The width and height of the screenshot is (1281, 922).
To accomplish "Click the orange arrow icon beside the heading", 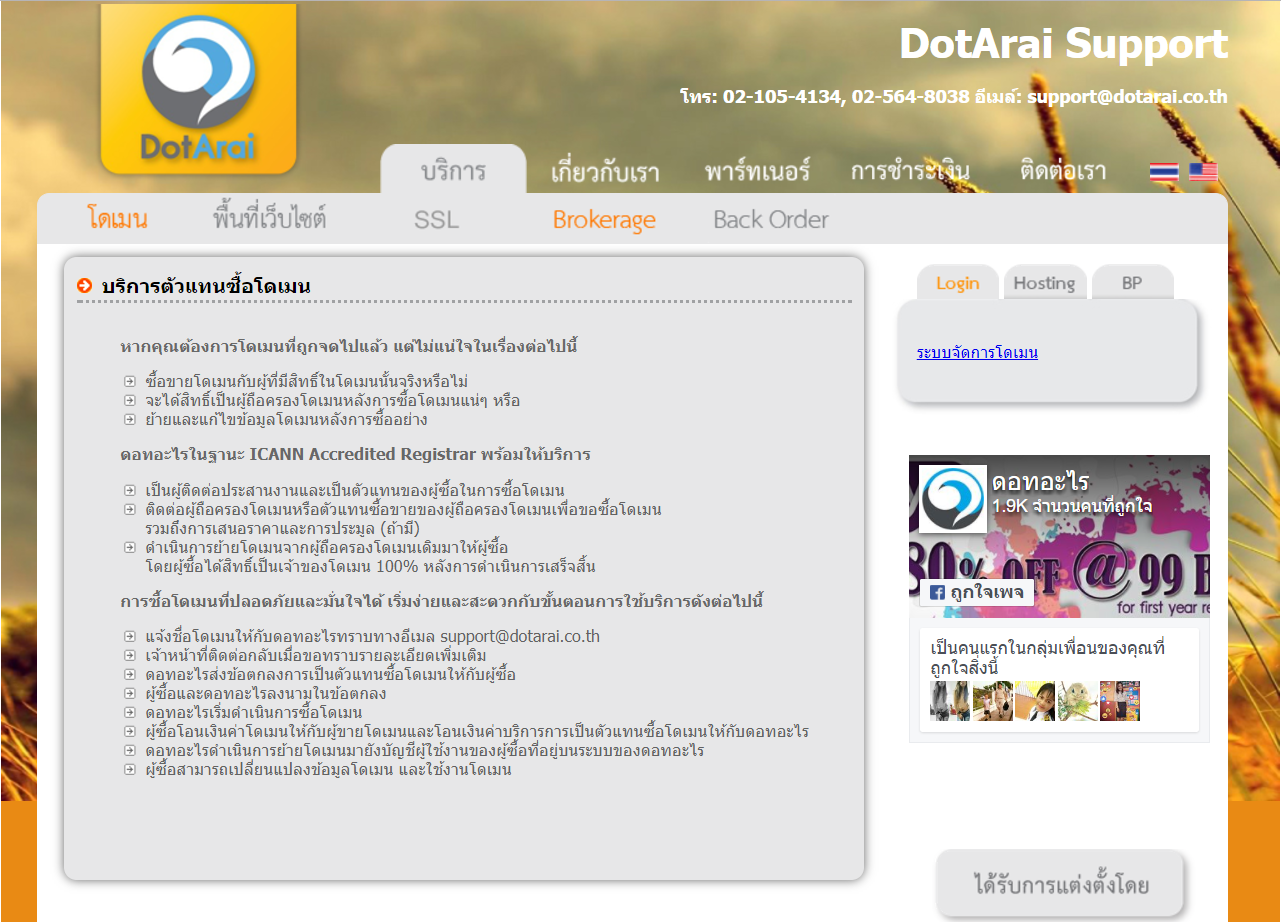I will pos(85,286).
